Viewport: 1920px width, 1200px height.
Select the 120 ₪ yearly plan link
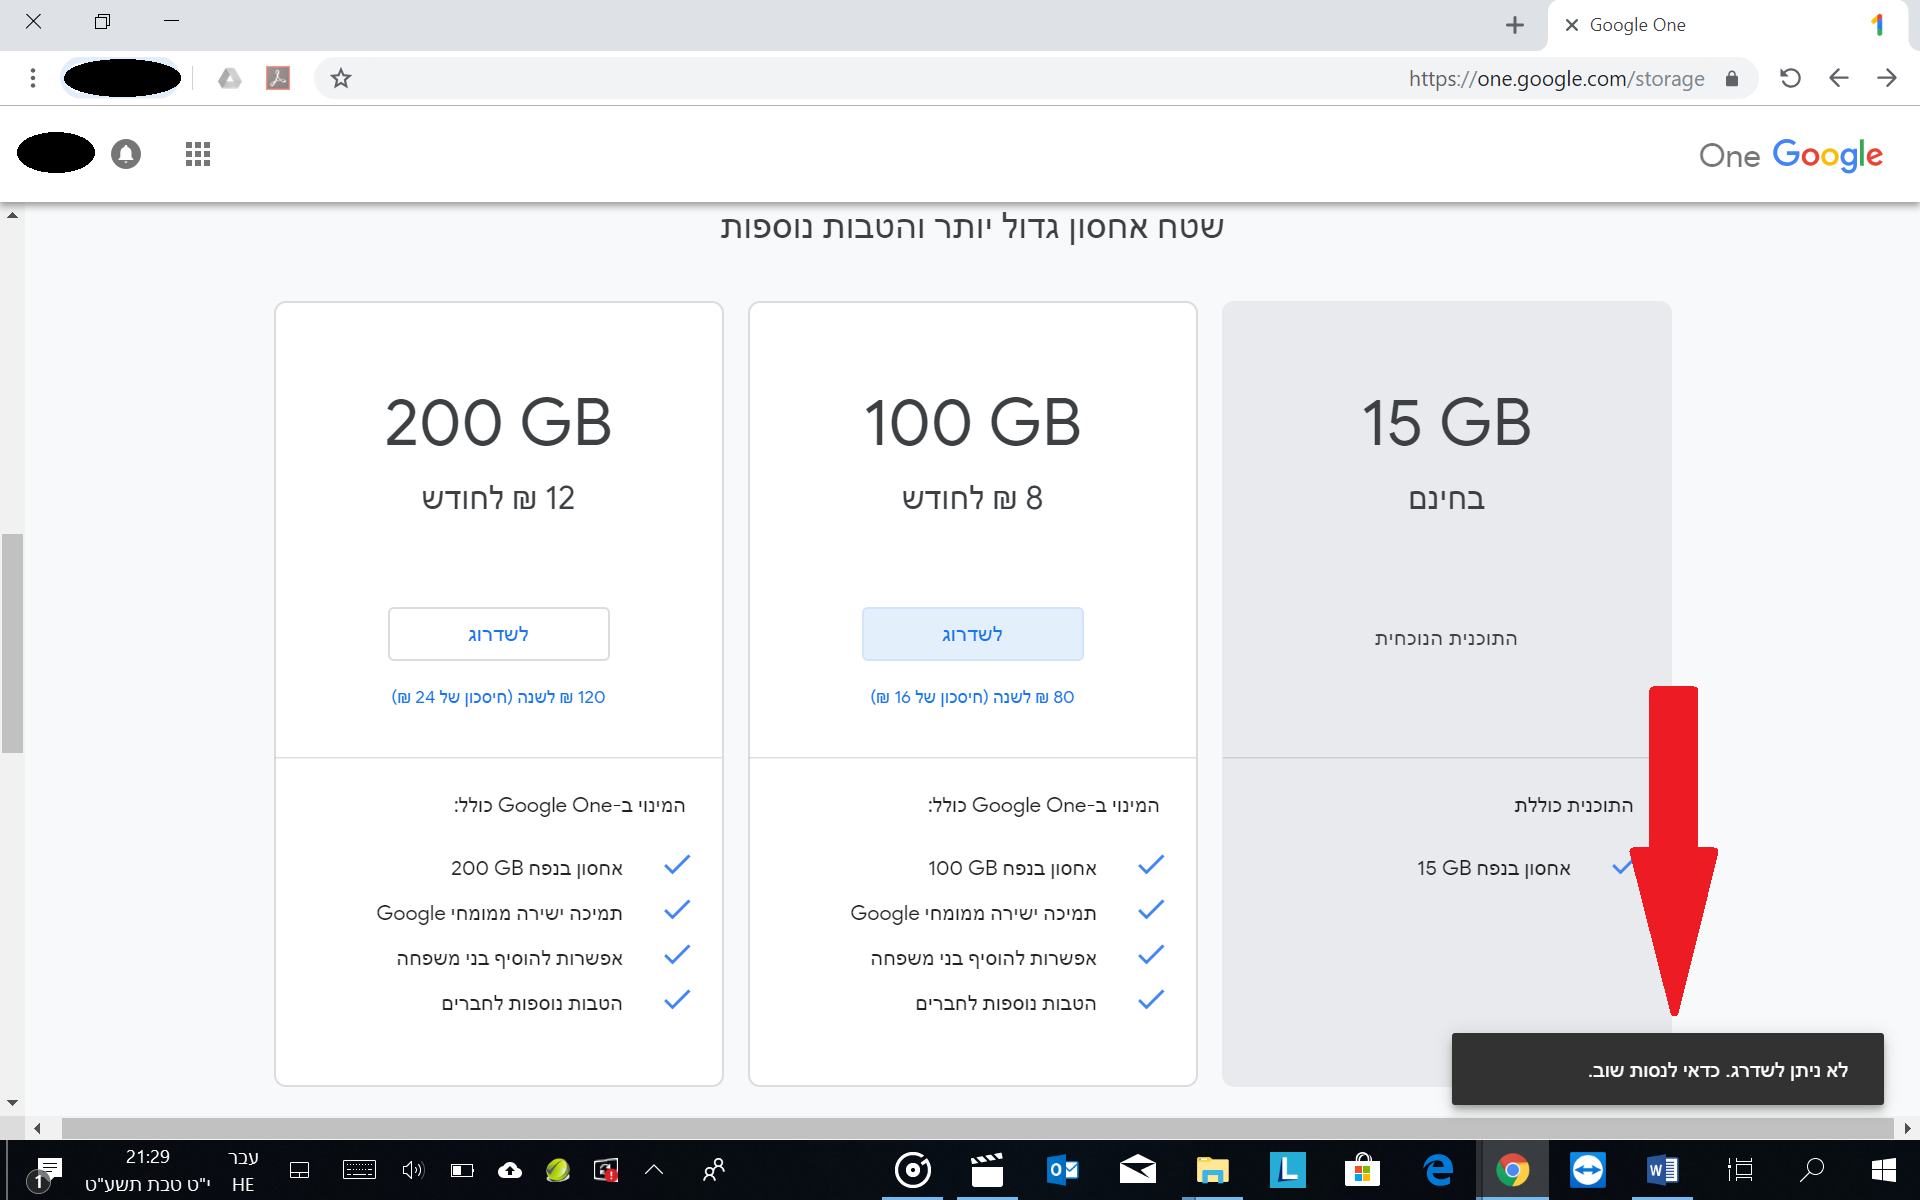coord(498,697)
